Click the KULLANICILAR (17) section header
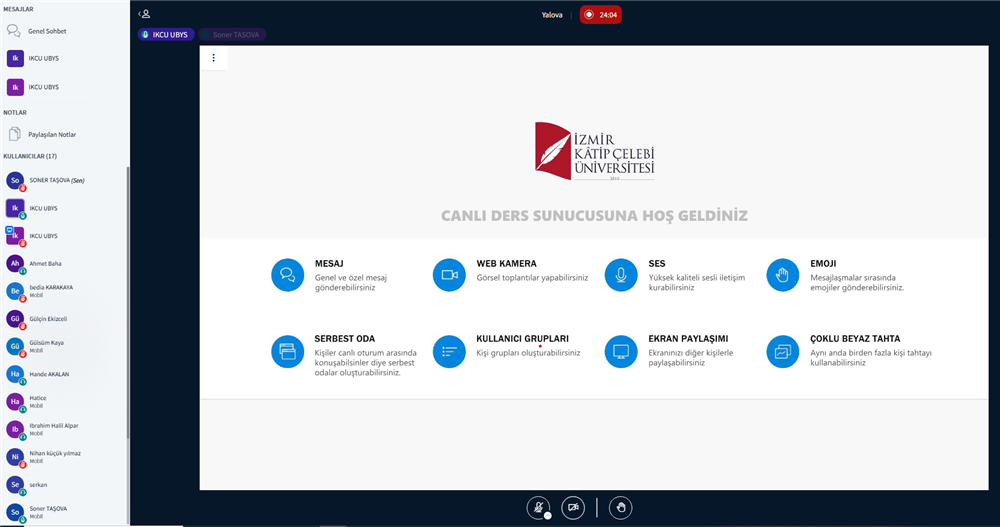1000x527 pixels. click(x=30, y=156)
